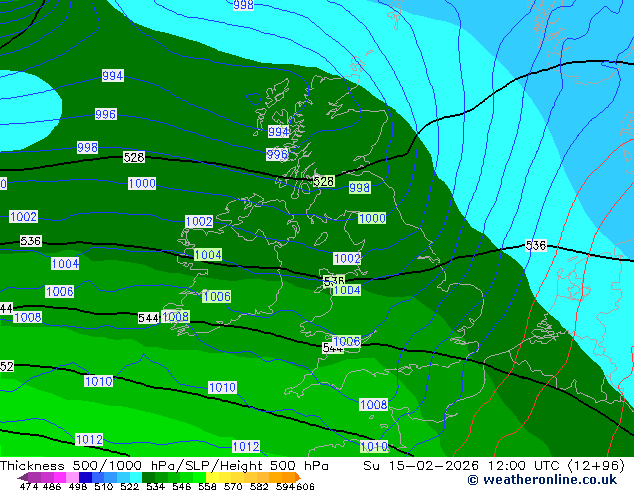This screenshot has width=634, height=490.
Task: Click the dark purple arrow at legend start
Action: [x=23, y=477]
